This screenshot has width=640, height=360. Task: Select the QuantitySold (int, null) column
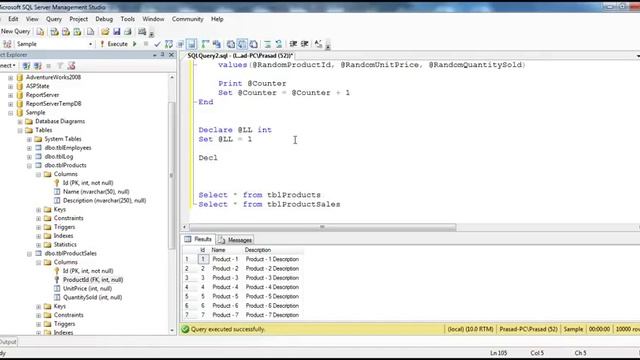[92, 298]
